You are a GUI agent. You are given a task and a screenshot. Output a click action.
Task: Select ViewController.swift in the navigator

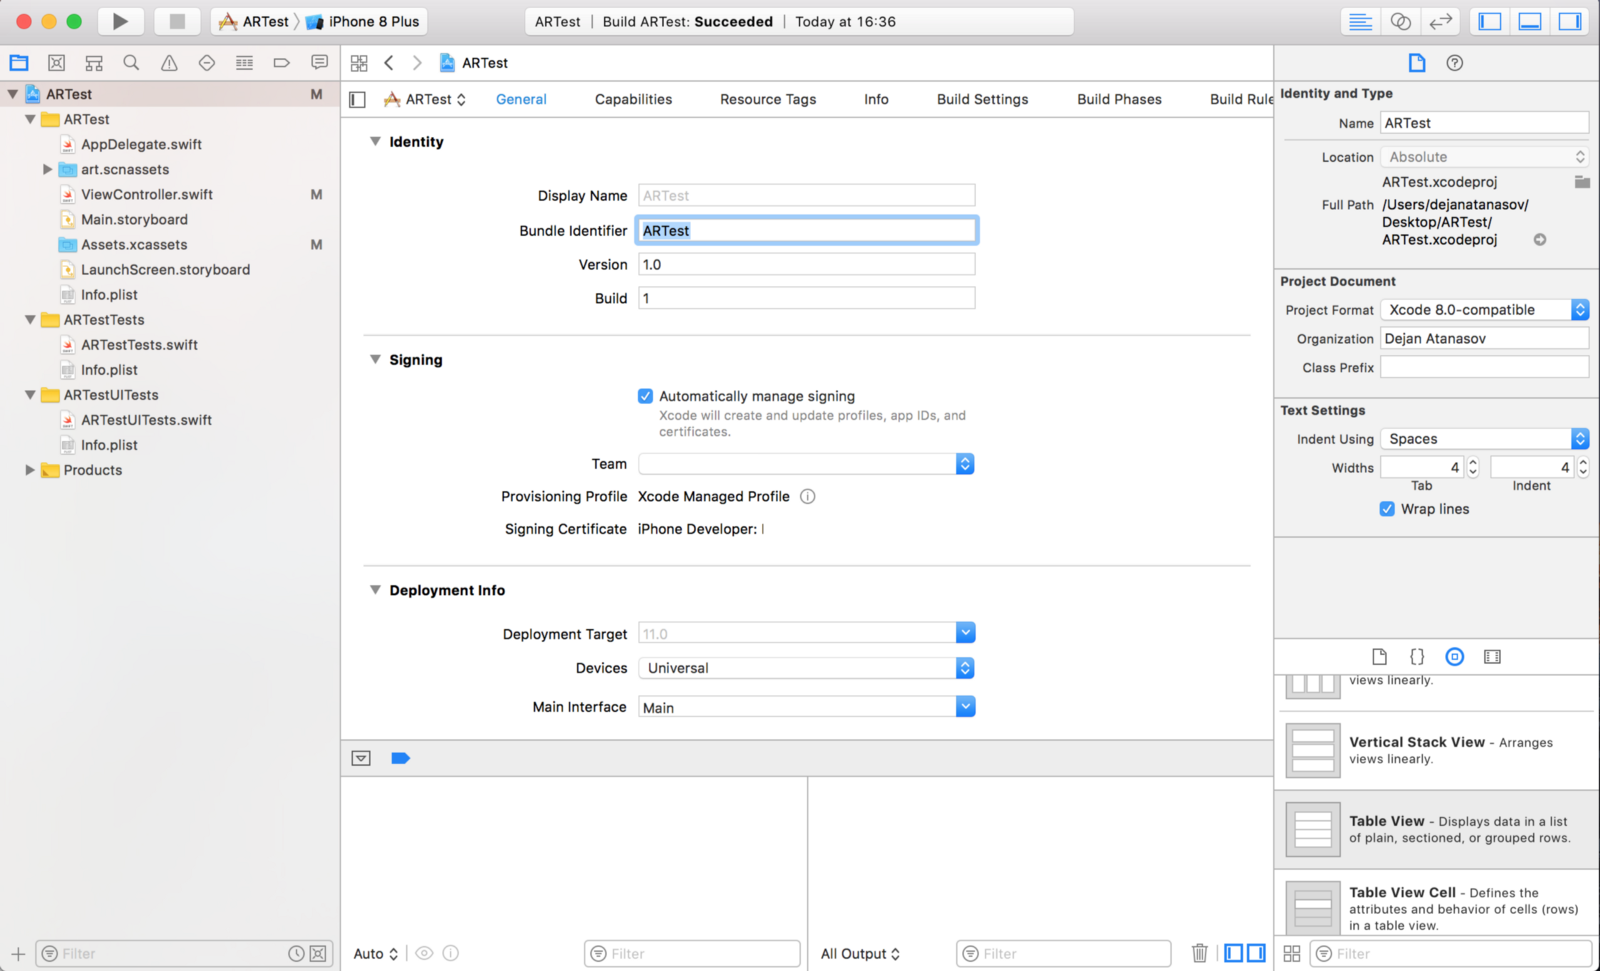tap(147, 194)
